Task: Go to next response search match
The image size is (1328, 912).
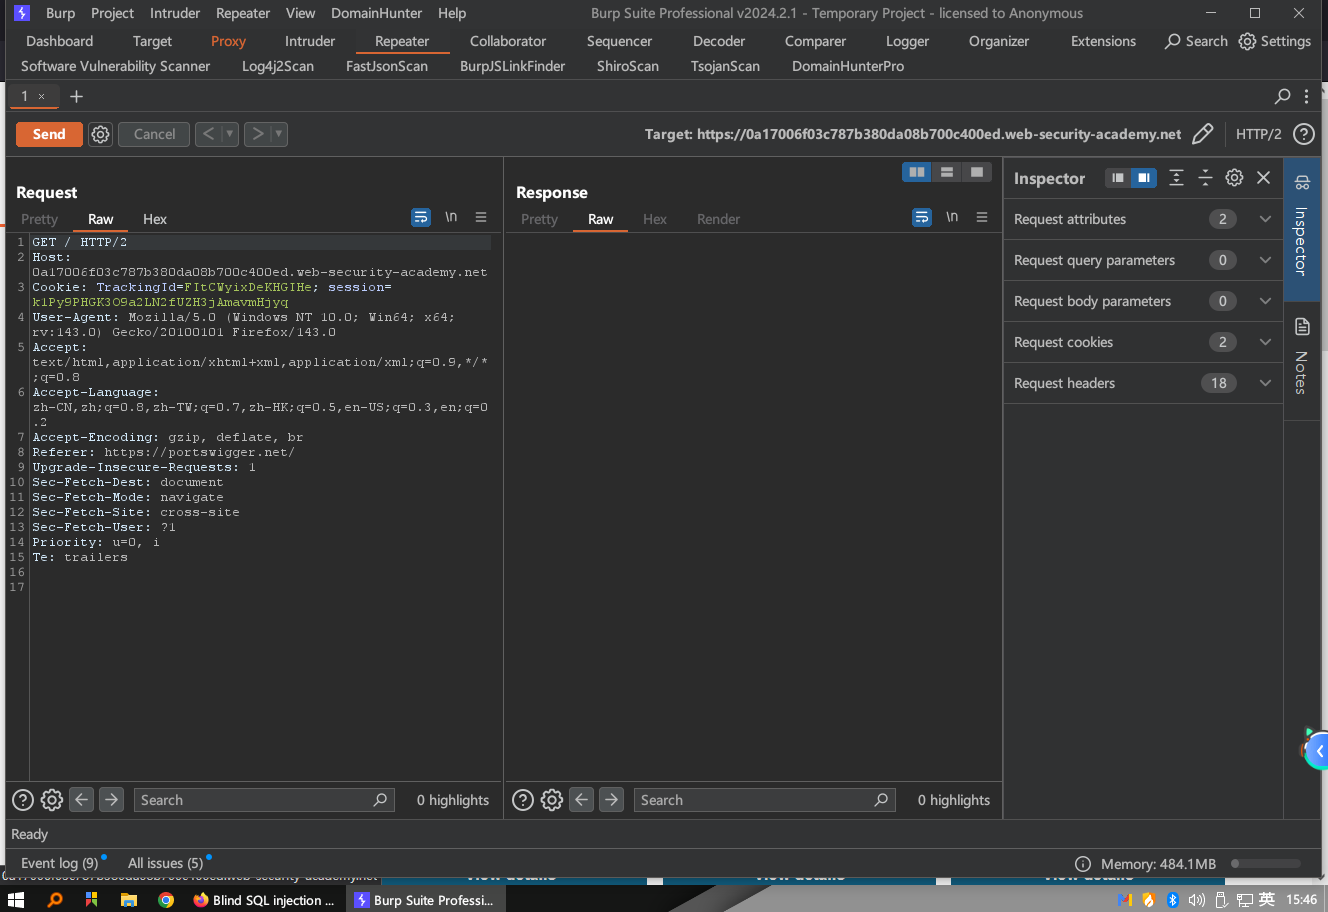Action: point(612,800)
